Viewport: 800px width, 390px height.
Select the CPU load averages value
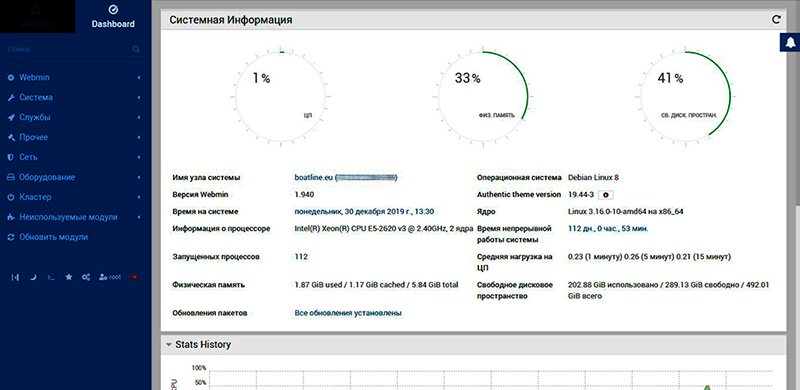coord(649,257)
